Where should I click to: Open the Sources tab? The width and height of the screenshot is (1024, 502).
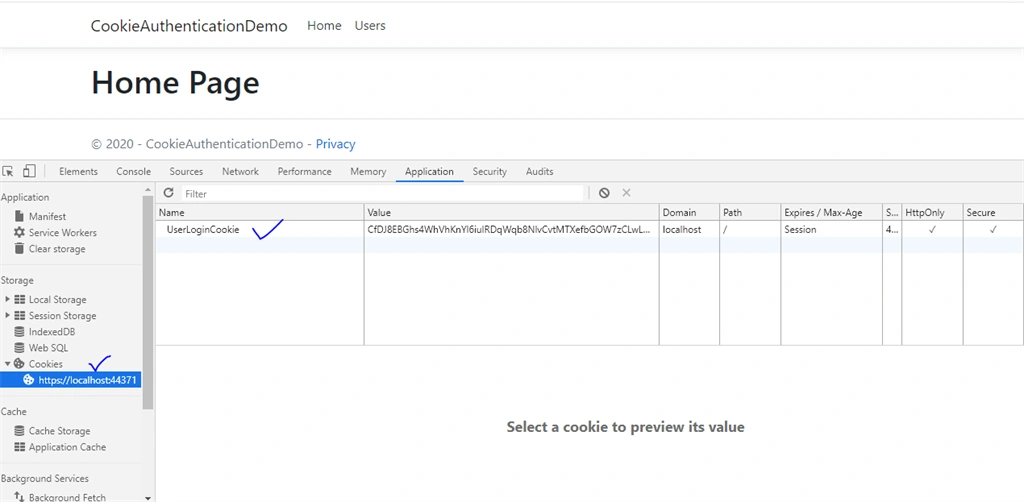[x=186, y=172]
